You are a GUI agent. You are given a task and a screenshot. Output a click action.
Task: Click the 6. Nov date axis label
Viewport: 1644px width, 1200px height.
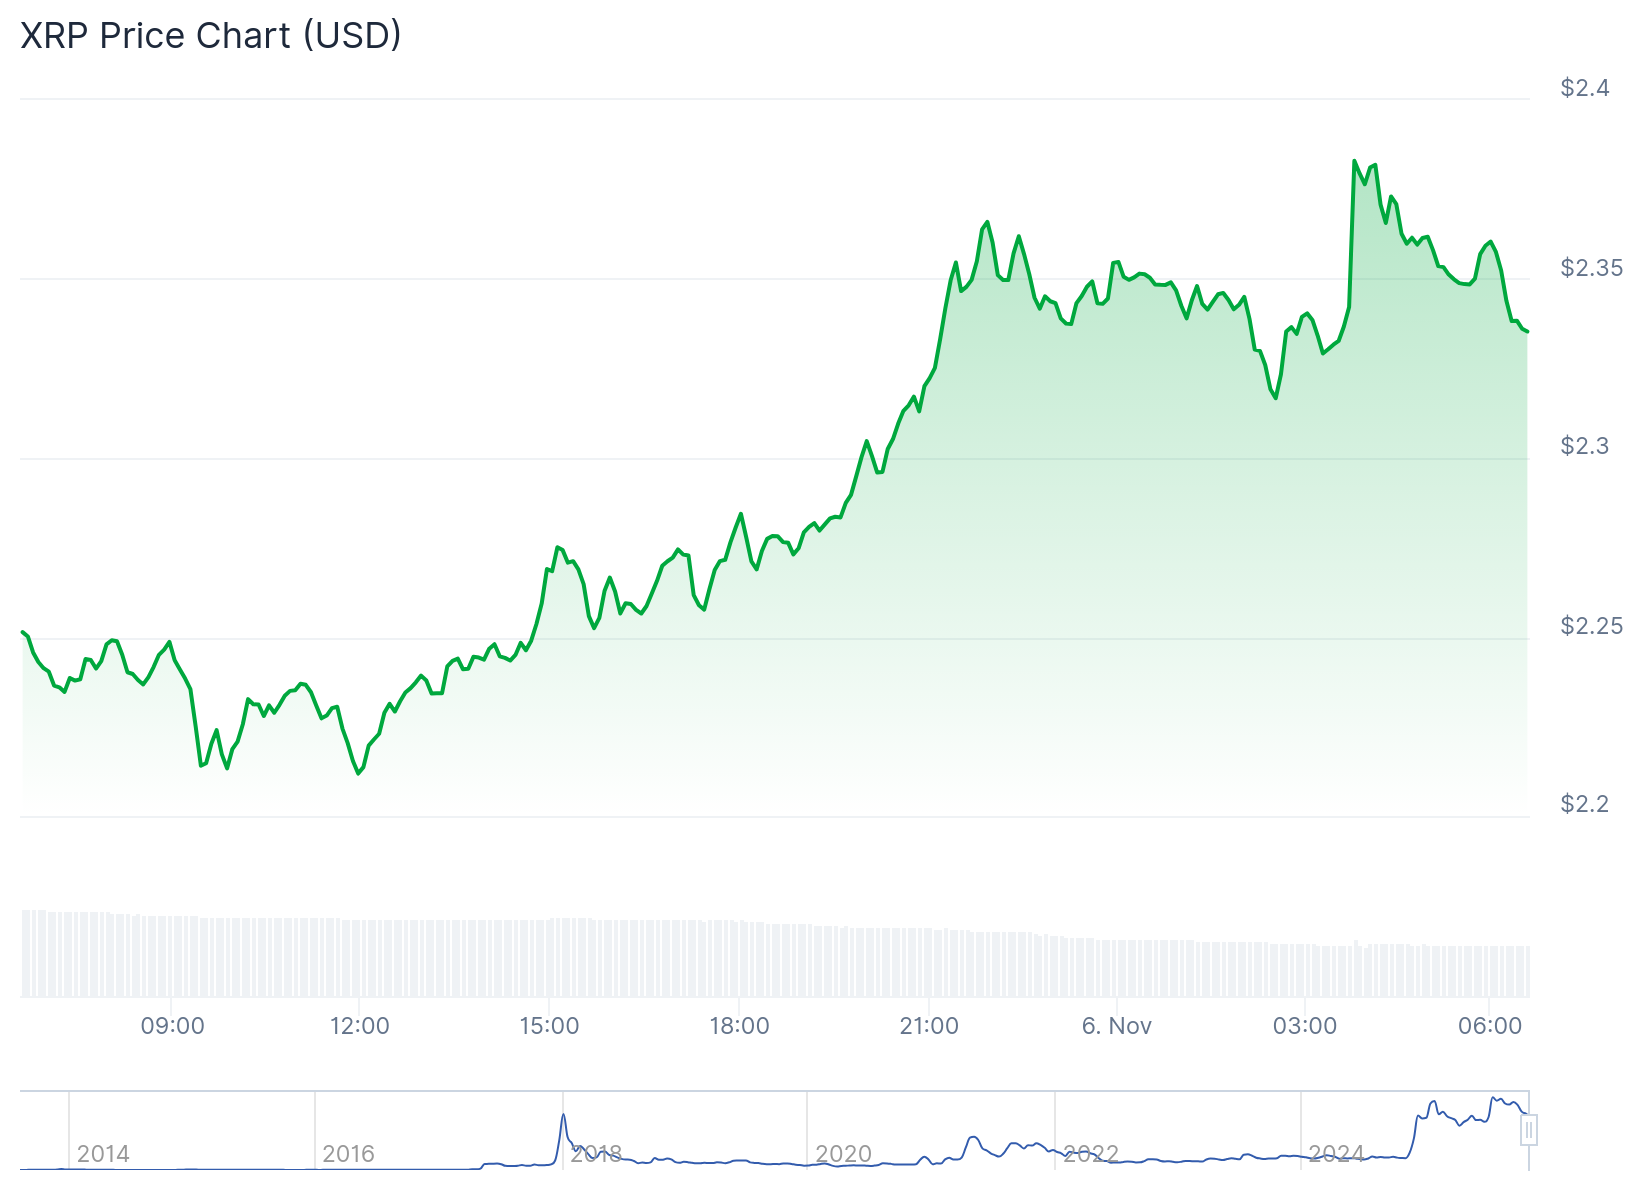(1116, 1026)
